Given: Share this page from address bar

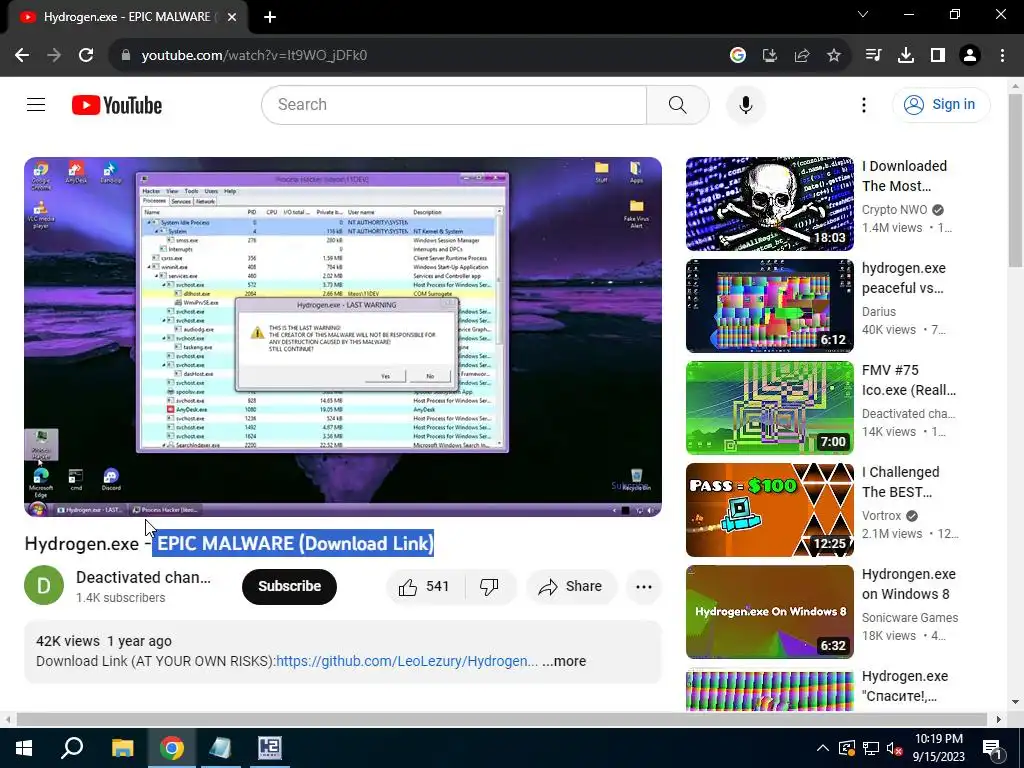Looking at the screenshot, I should click(802, 56).
